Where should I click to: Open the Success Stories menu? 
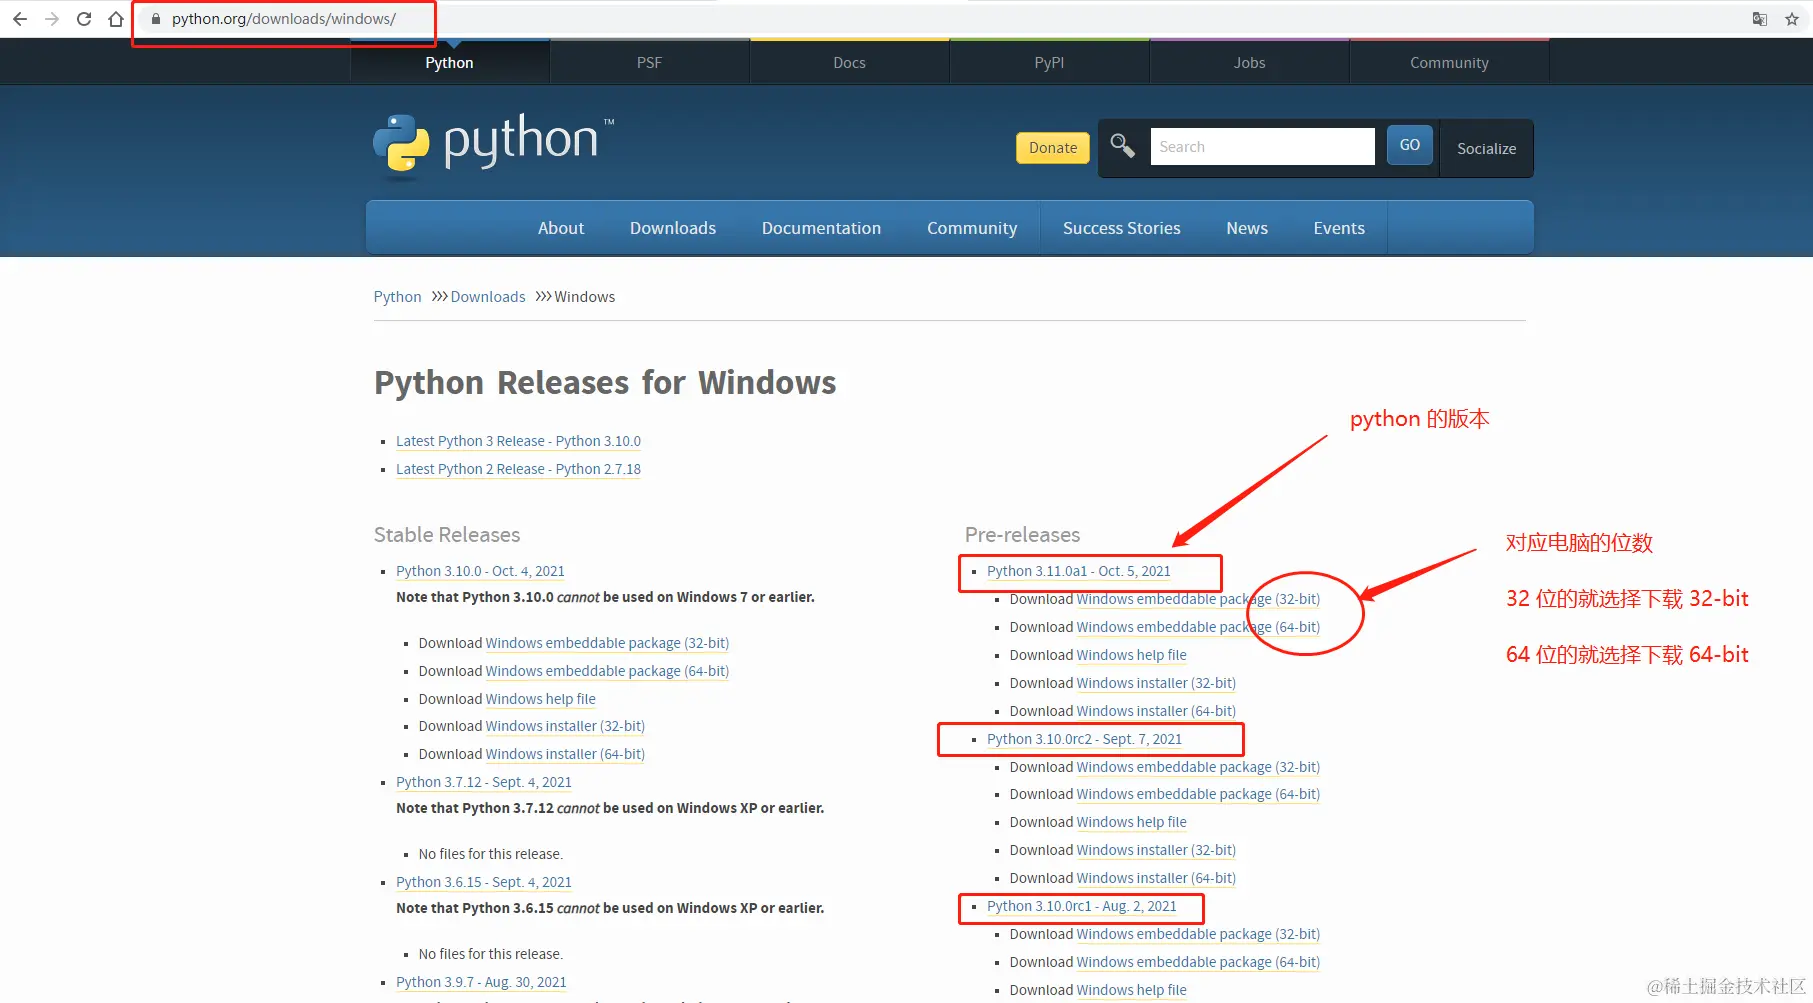click(x=1121, y=228)
